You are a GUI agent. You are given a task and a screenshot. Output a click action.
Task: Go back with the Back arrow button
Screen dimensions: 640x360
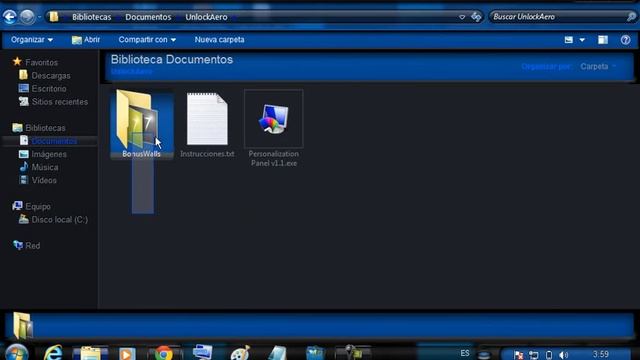click(9, 17)
